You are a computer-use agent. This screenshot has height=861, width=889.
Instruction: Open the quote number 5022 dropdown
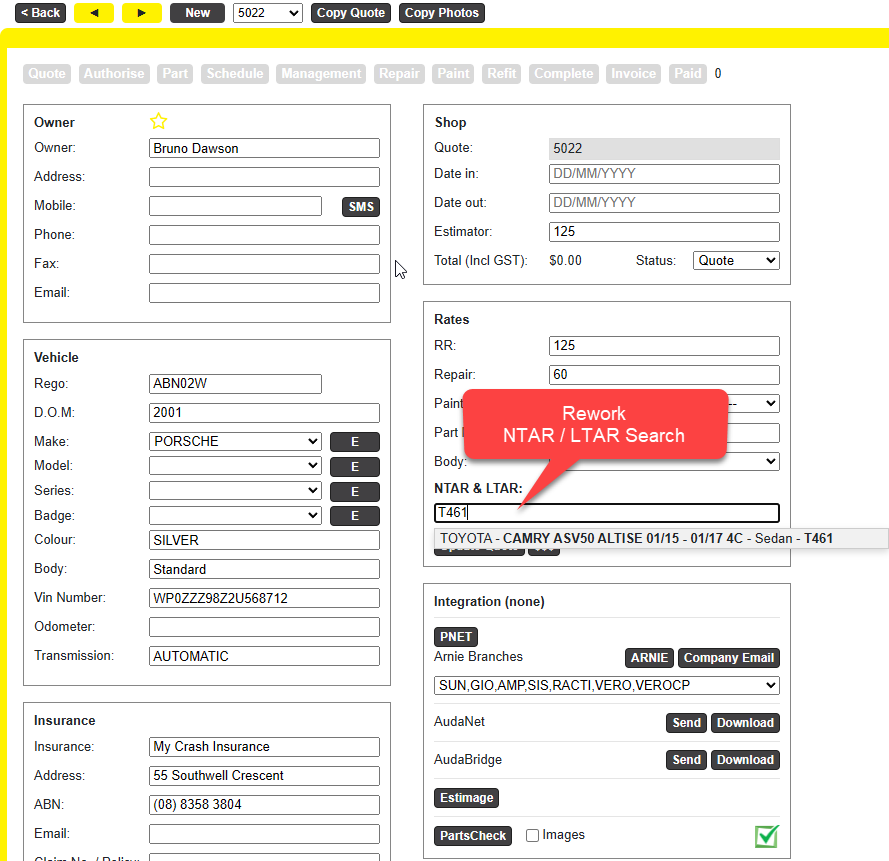click(267, 13)
